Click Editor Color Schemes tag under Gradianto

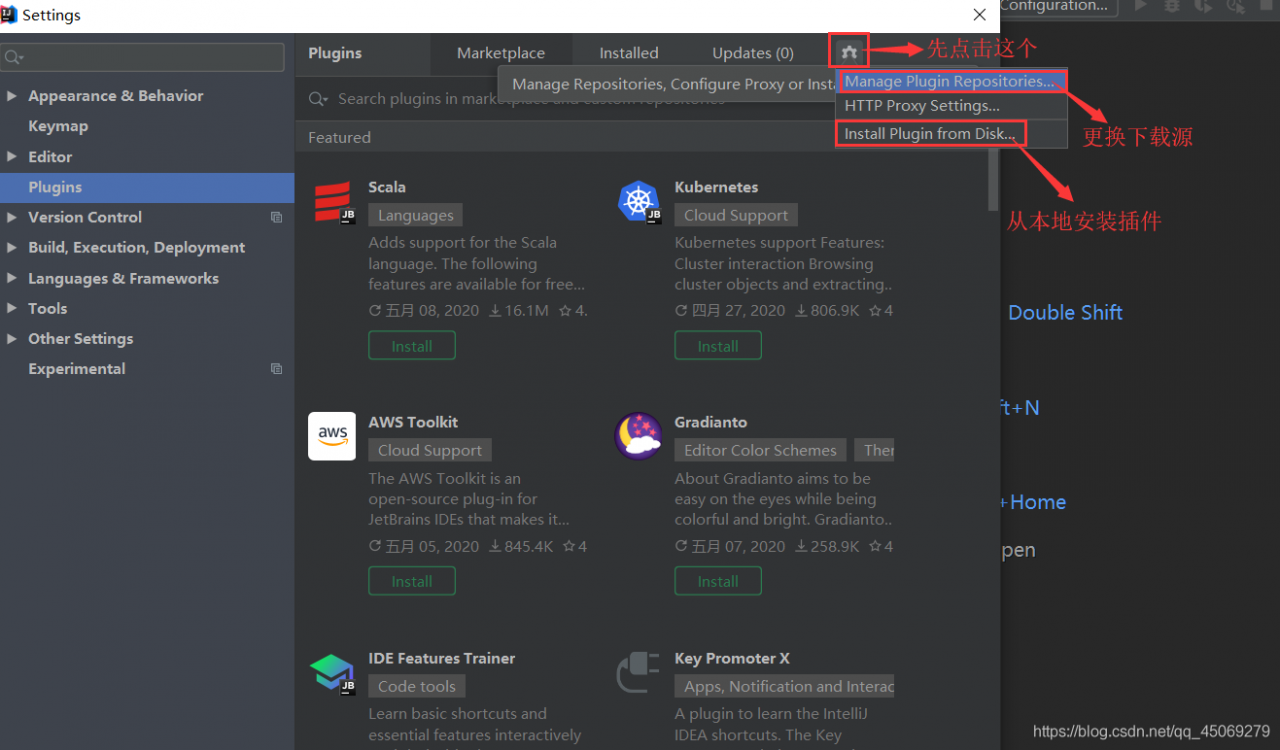[760, 451]
